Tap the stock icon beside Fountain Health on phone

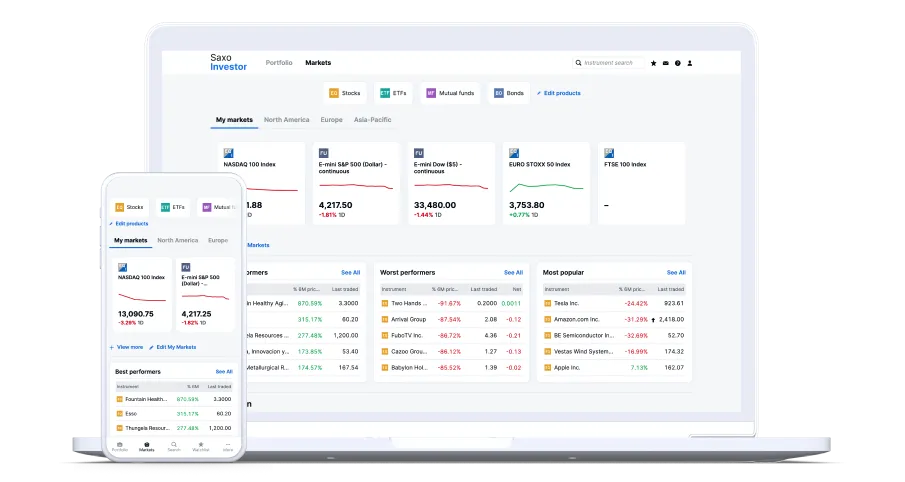pos(120,399)
